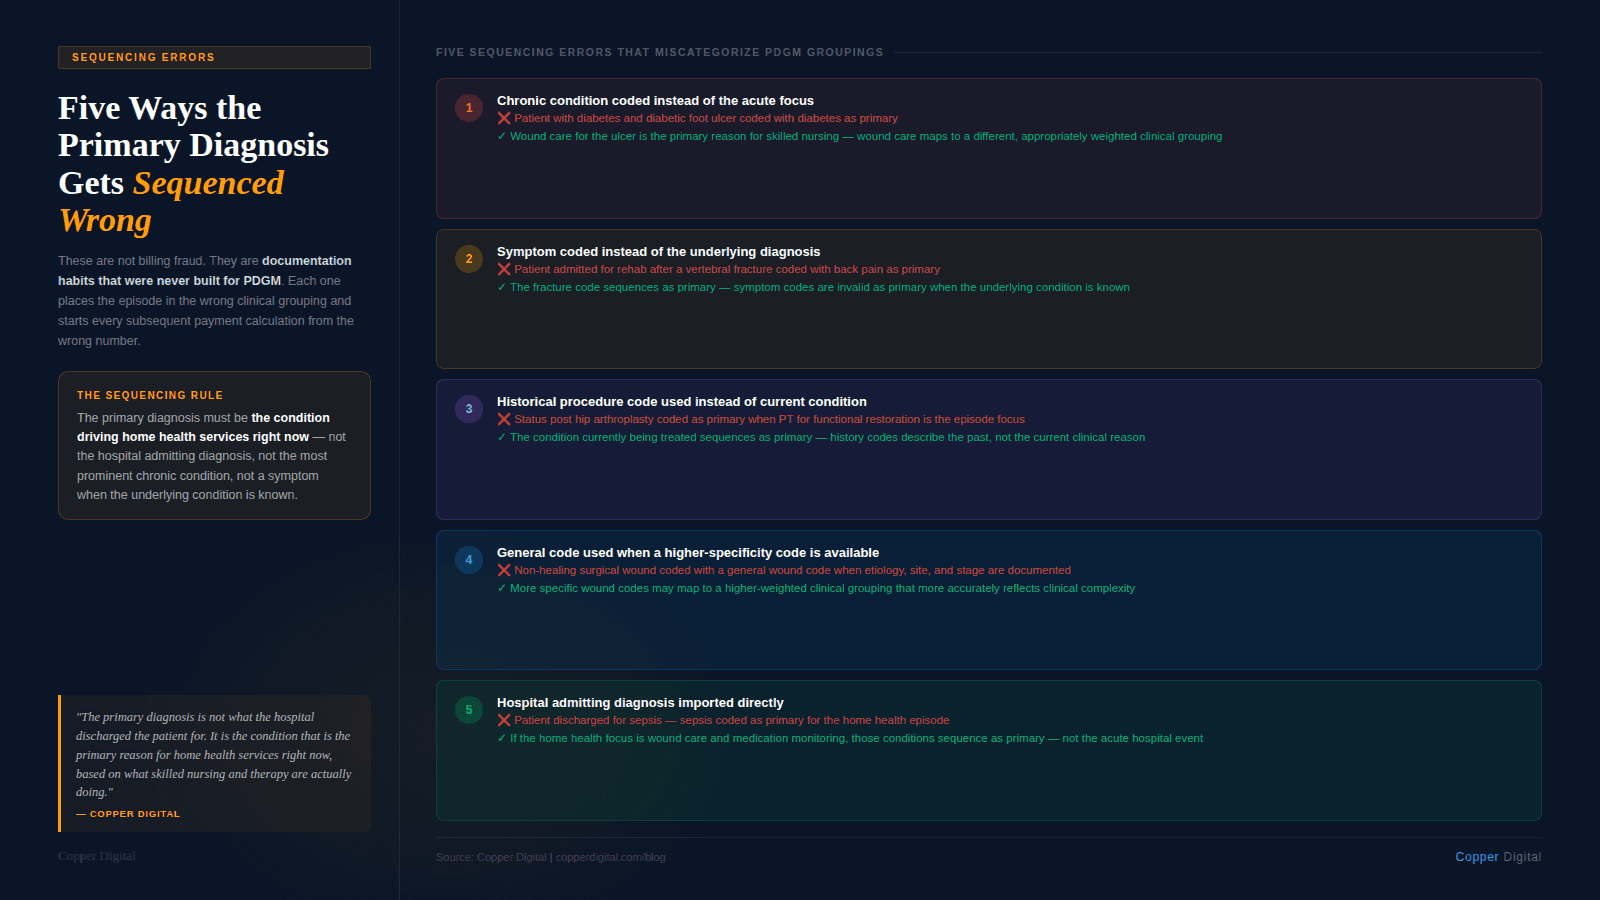Open the copperdigital.com/blog source link
This screenshot has width=1600, height=900.
click(x=610, y=857)
